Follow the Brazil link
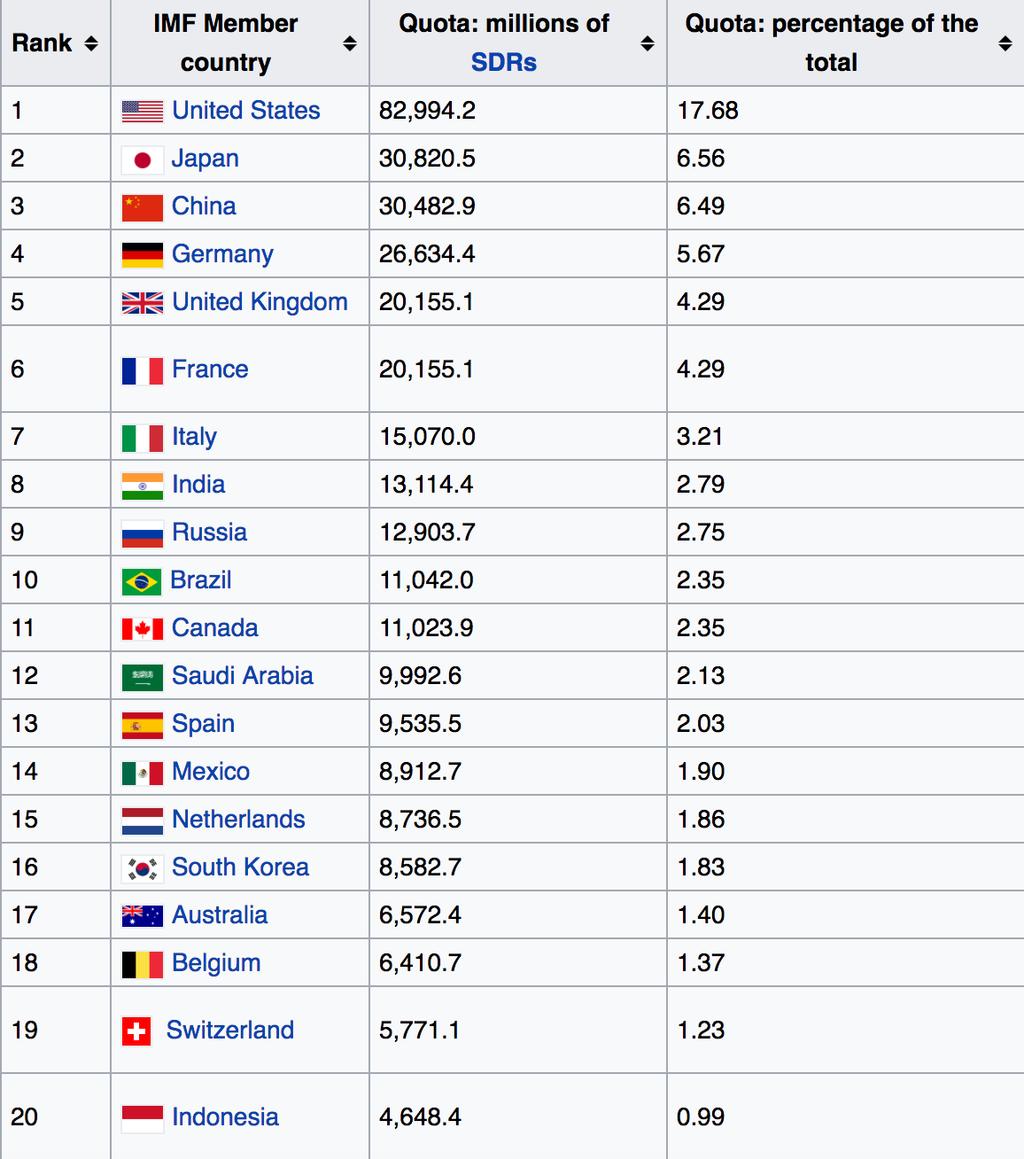The height and width of the screenshot is (1159, 1024). tap(200, 580)
